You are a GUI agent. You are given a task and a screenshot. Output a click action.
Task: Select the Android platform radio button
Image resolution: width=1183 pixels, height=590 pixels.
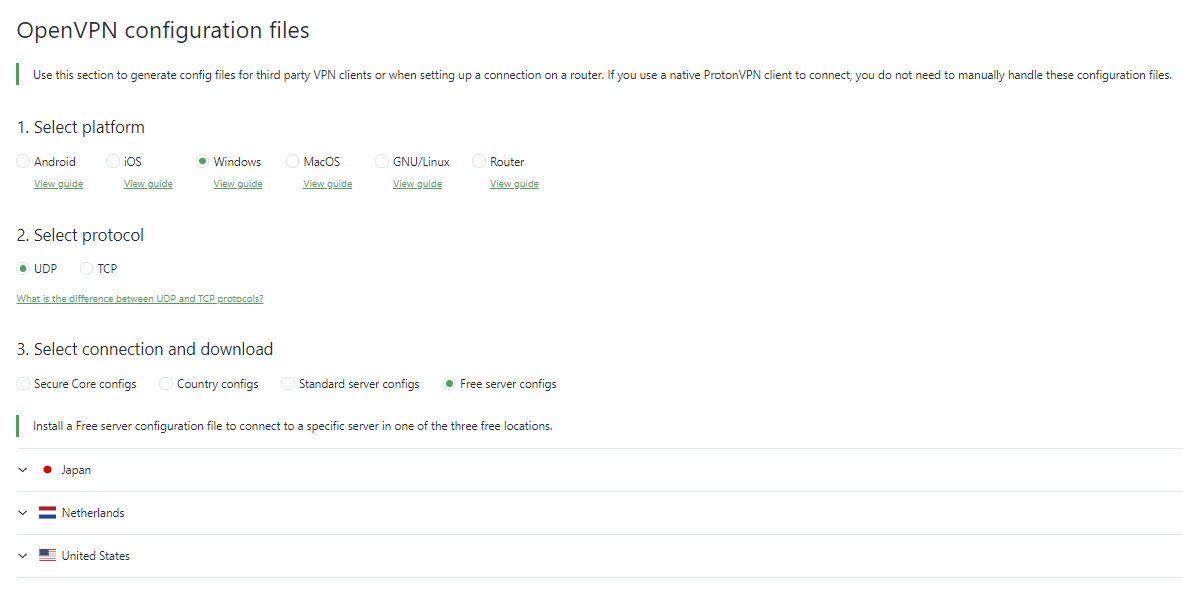[23, 162]
